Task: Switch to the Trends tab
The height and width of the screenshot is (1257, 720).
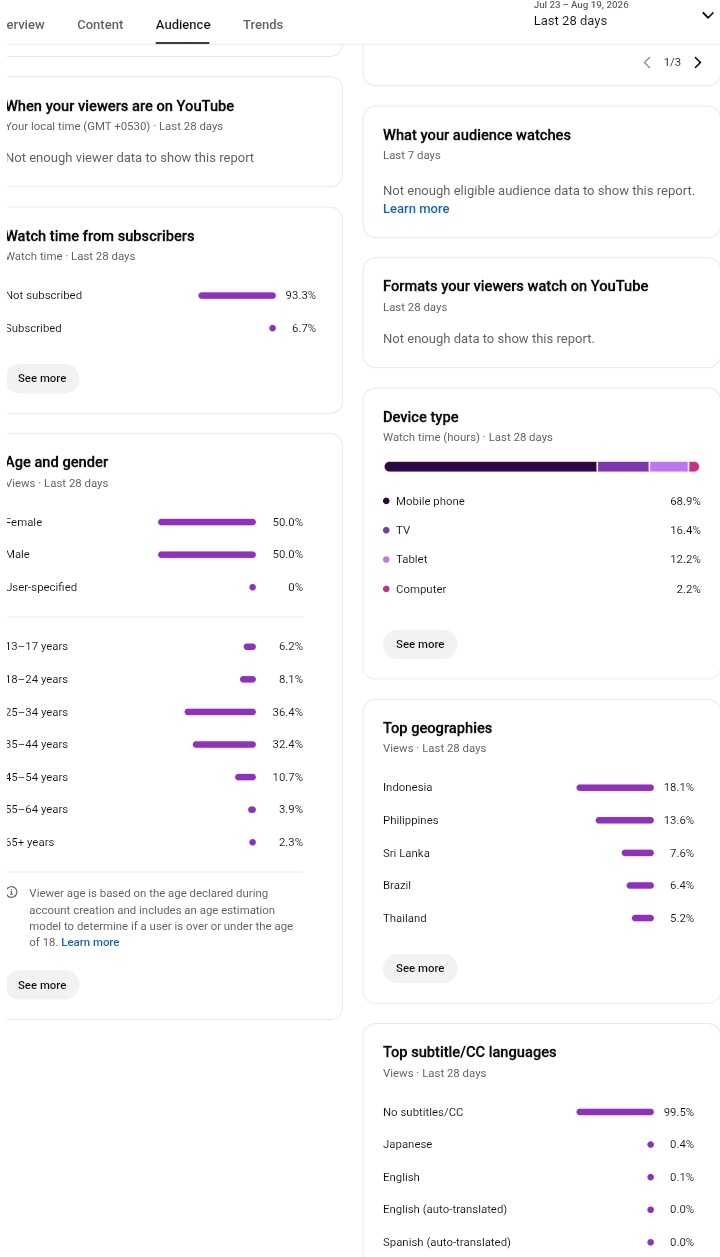Action: [263, 24]
